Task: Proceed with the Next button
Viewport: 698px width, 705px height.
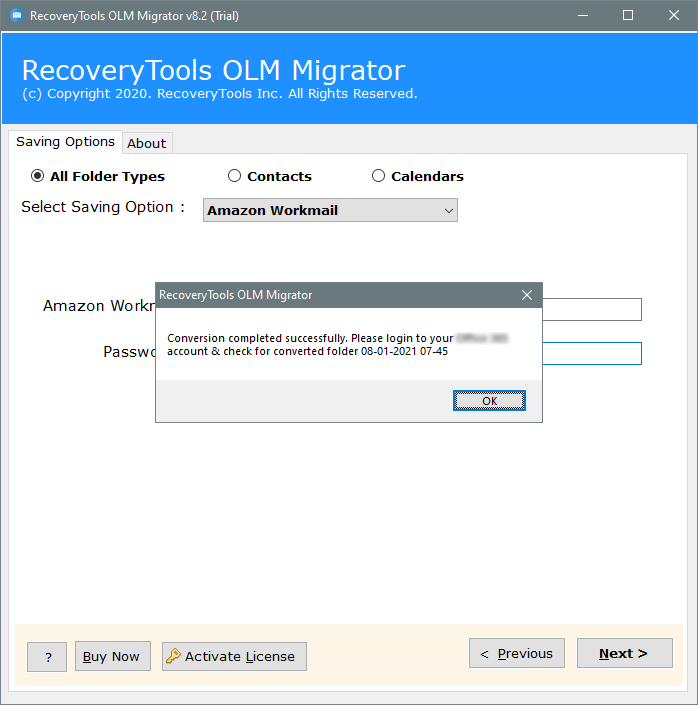Action: coord(625,653)
